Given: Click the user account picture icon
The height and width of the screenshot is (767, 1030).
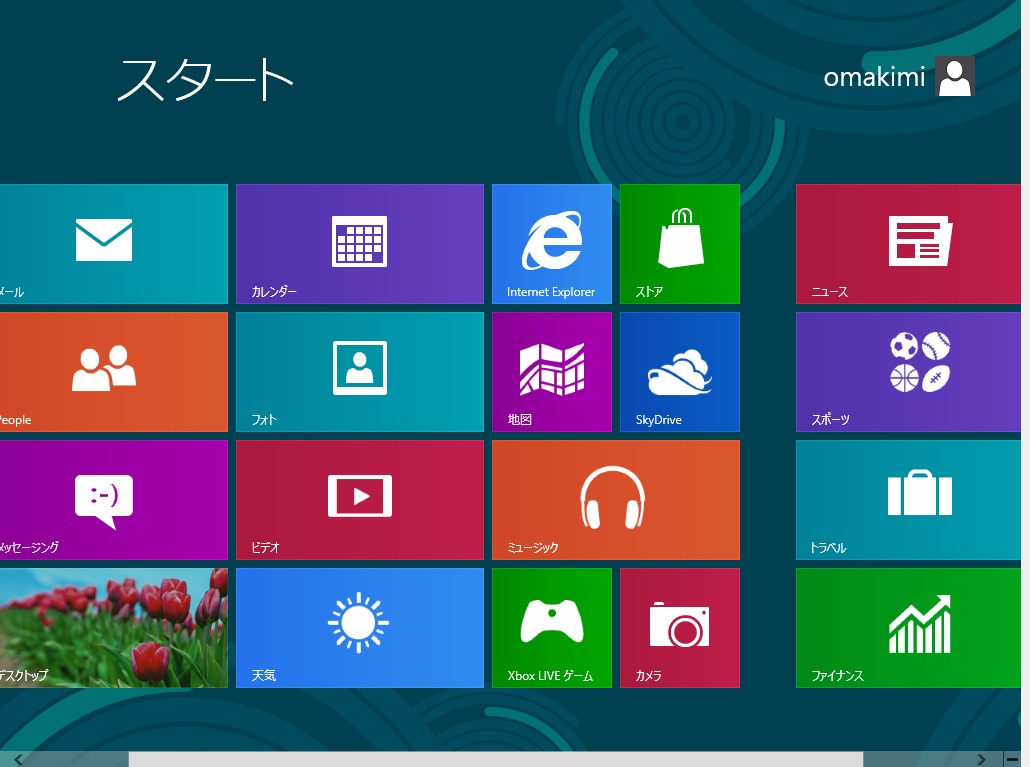Looking at the screenshot, I should (x=955, y=77).
